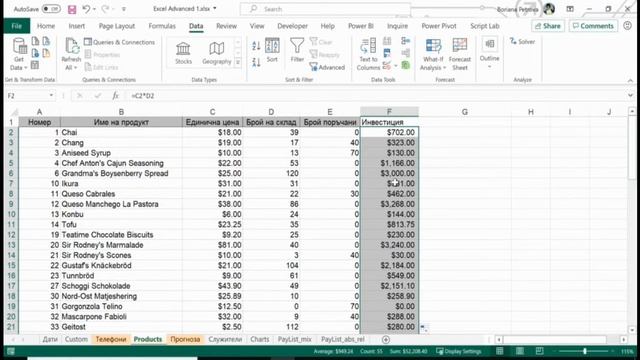Expand the Data Types gallery
This screenshot has width=640, height=360.
238,62
